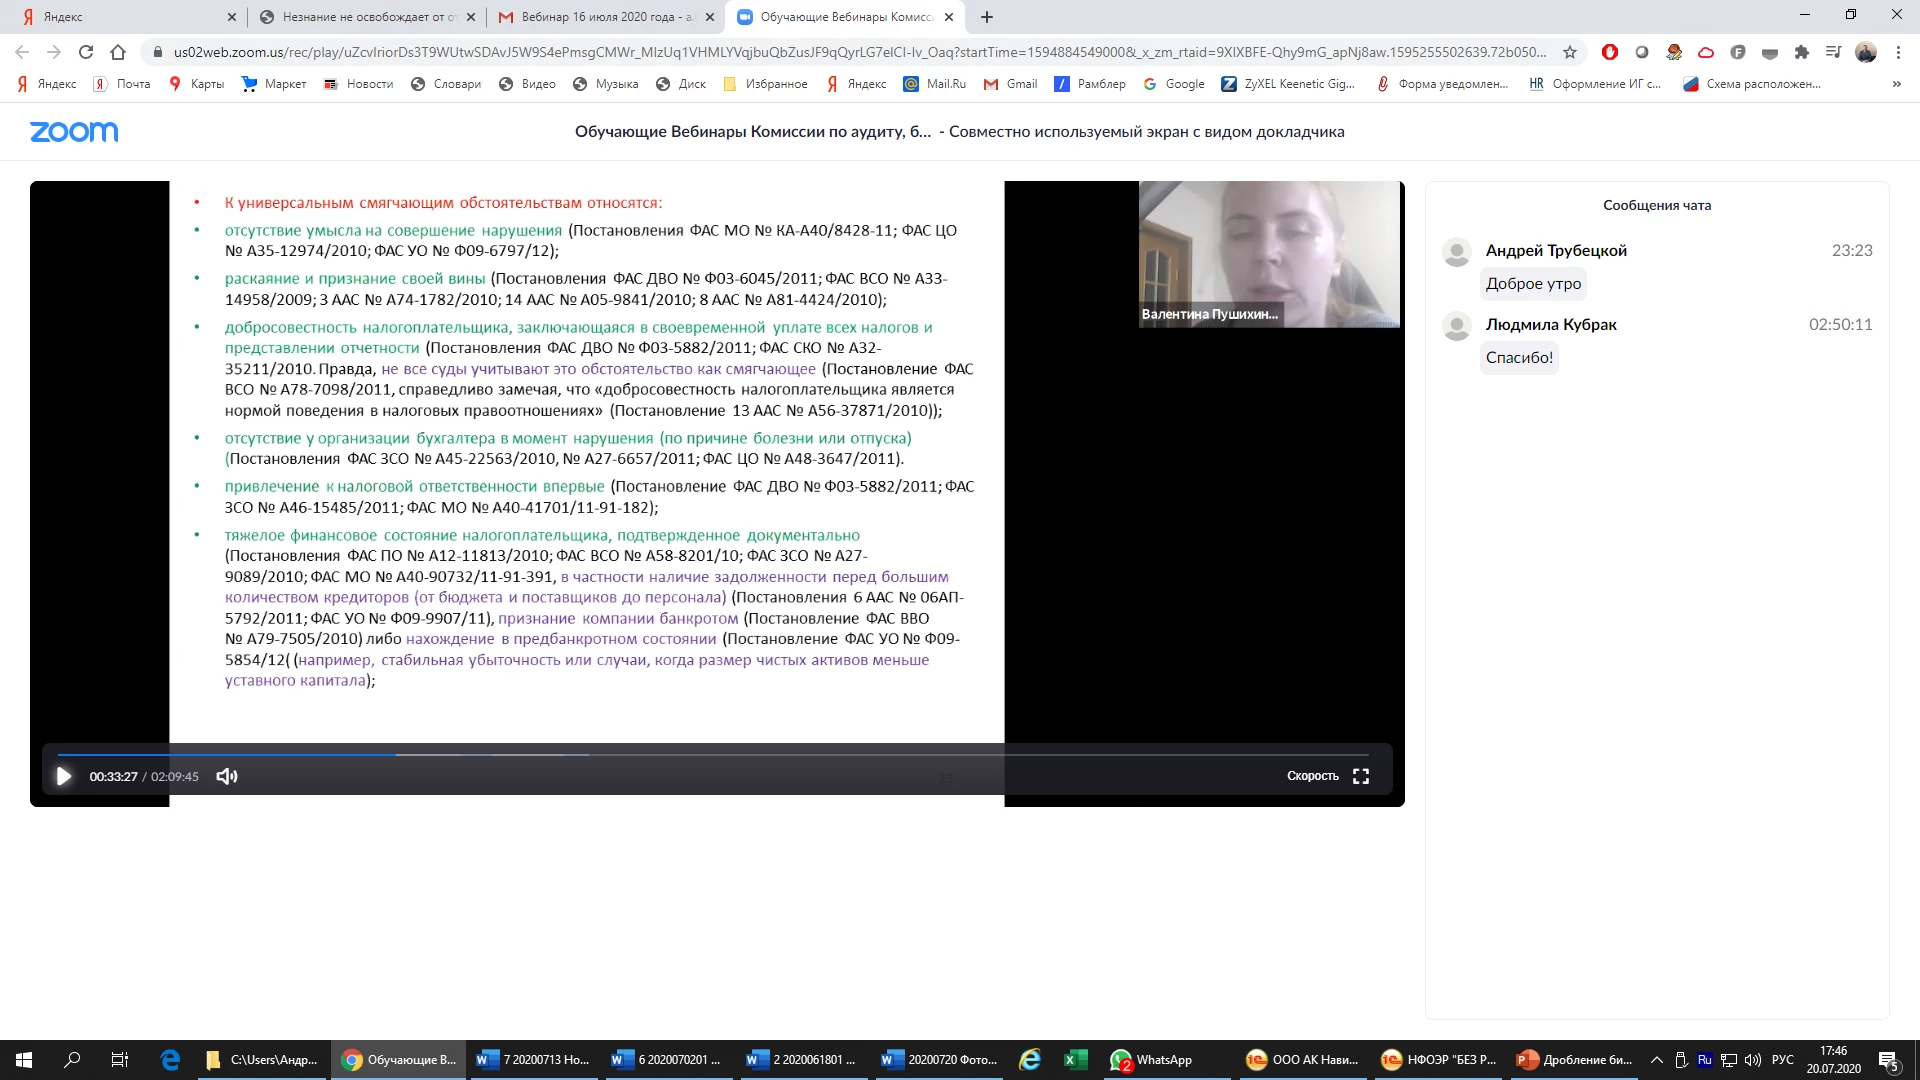Click the presenter video thumbnail
Screen dimensions: 1920x1080
click(x=1269, y=254)
